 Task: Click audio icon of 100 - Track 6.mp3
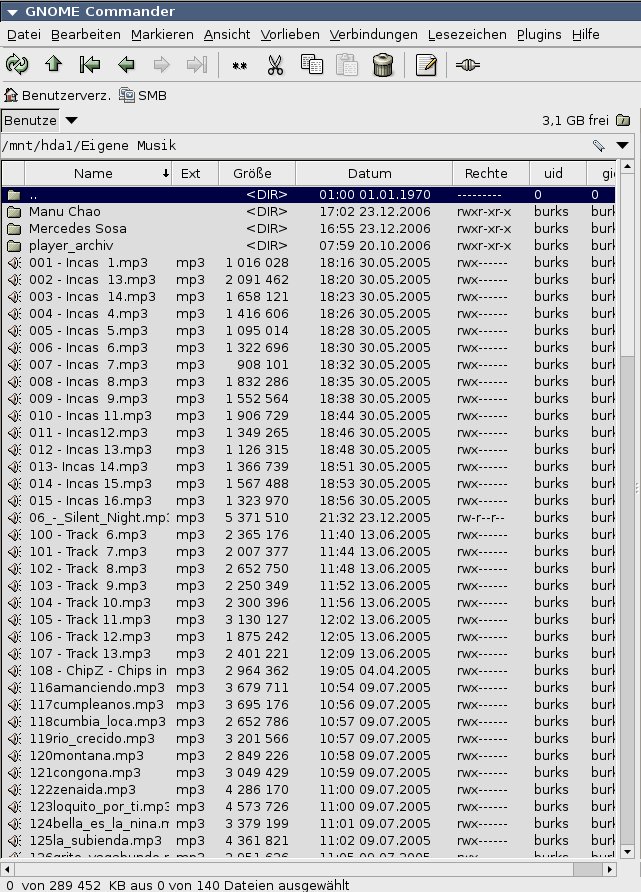pyautogui.click(x=14, y=535)
